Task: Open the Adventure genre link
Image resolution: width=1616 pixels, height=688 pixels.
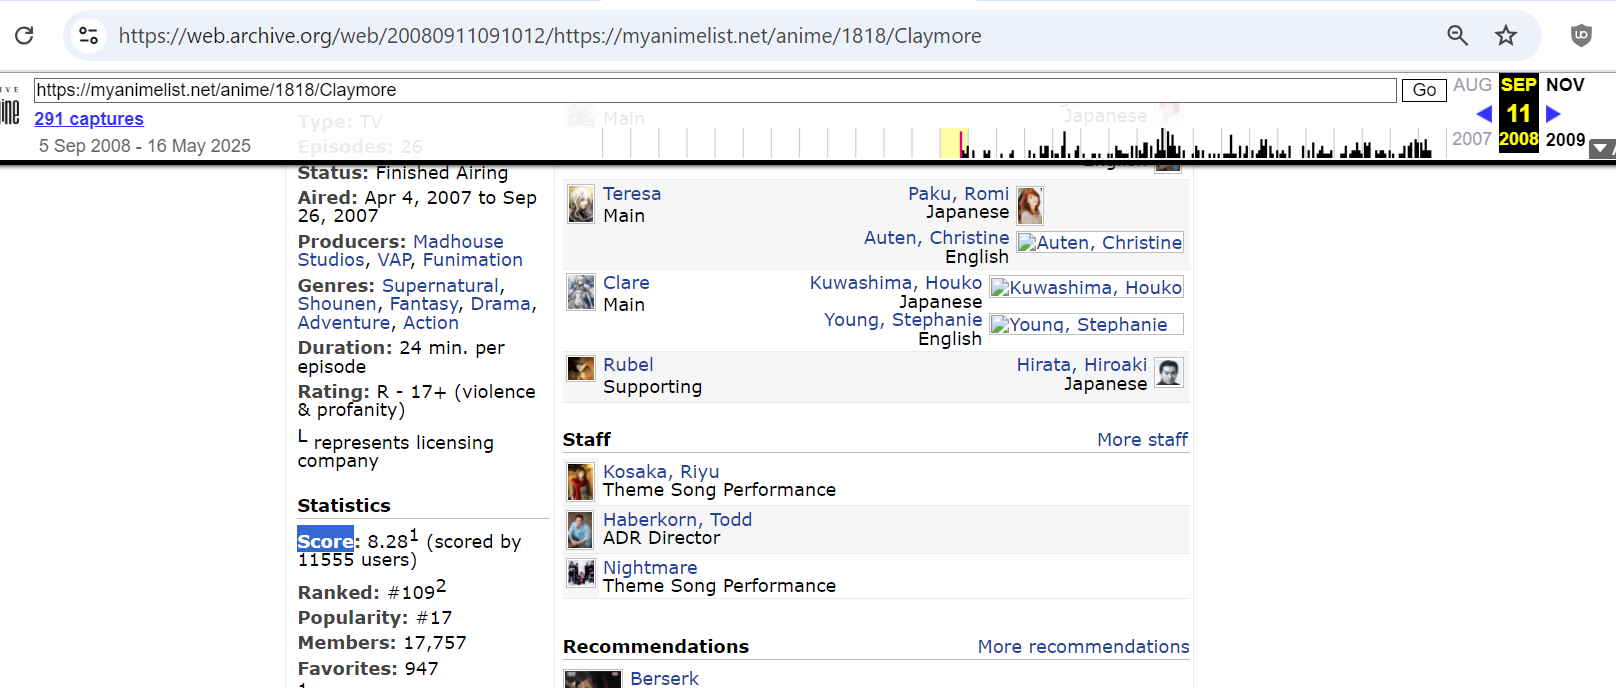Action: [344, 323]
